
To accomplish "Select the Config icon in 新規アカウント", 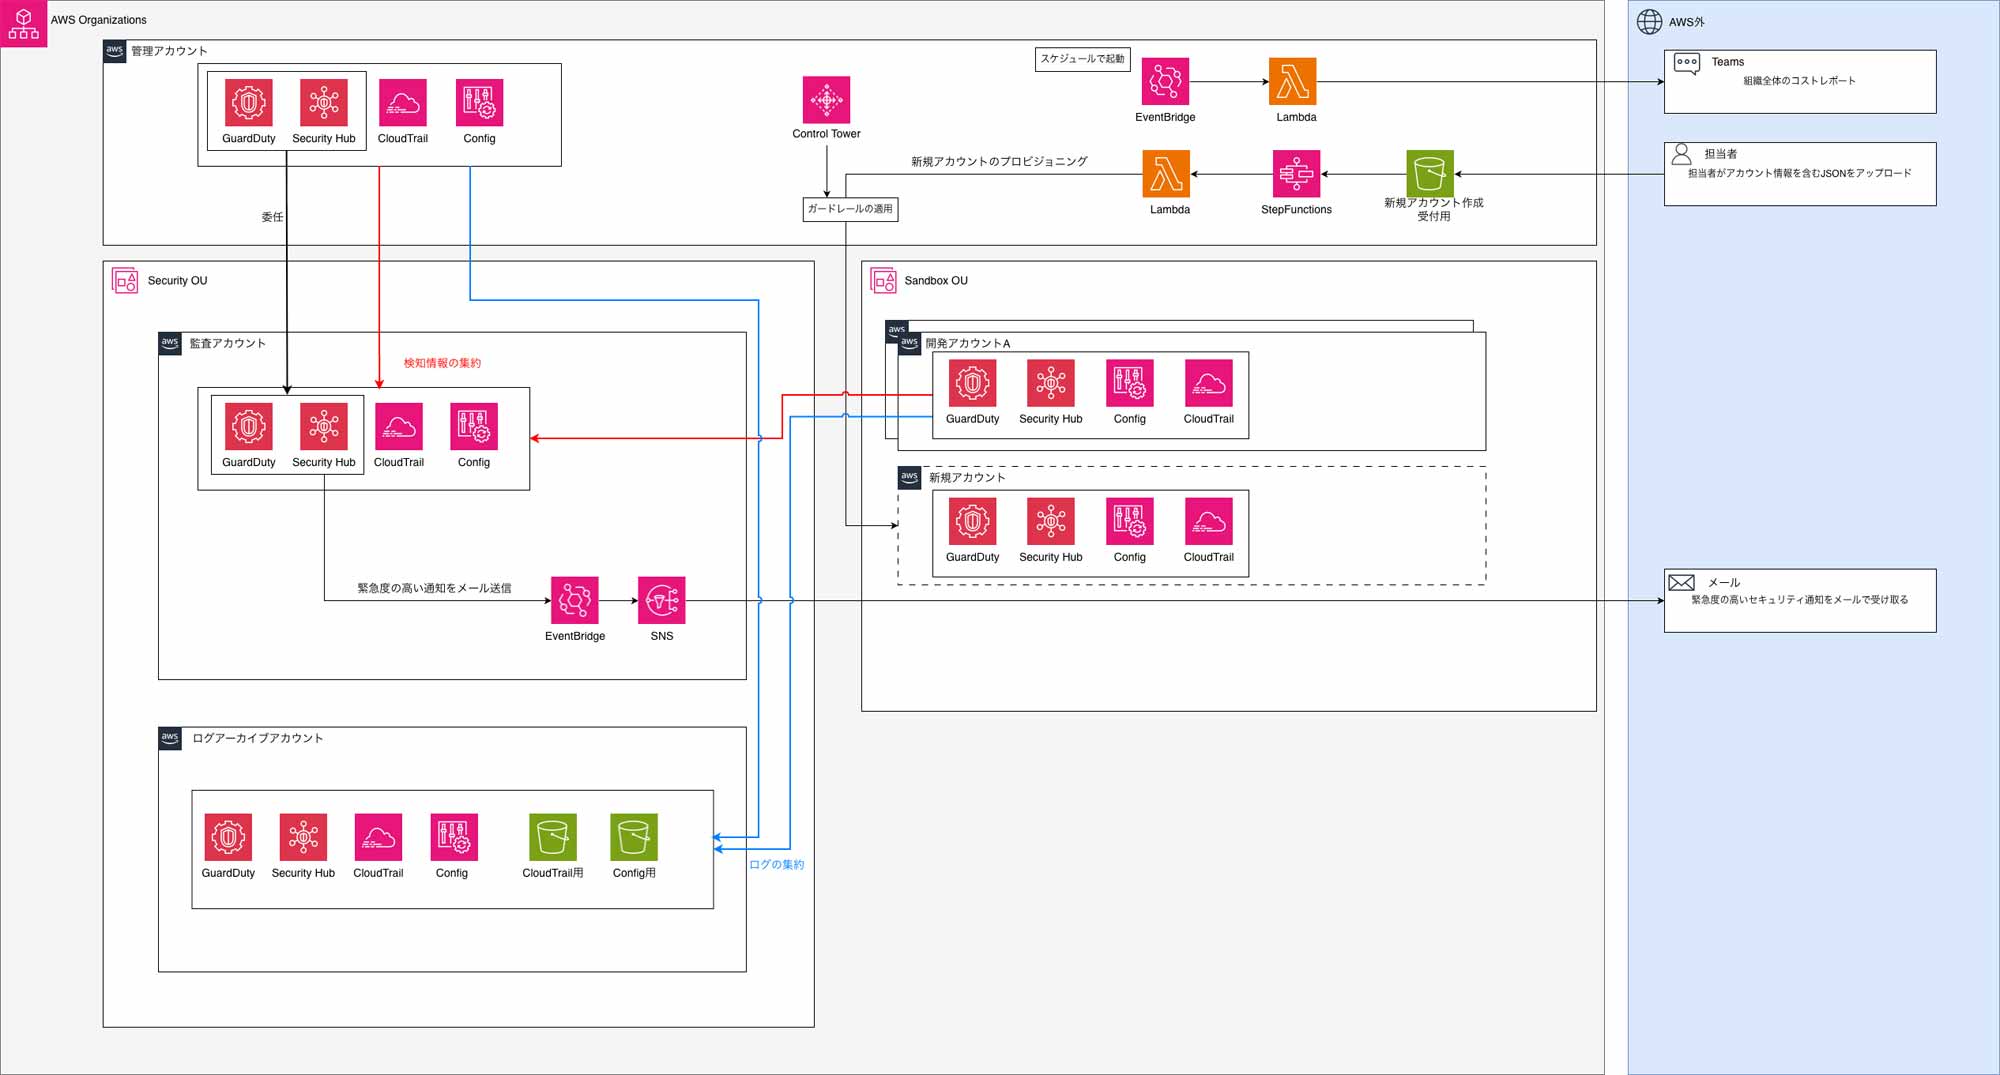I will (1129, 521).
